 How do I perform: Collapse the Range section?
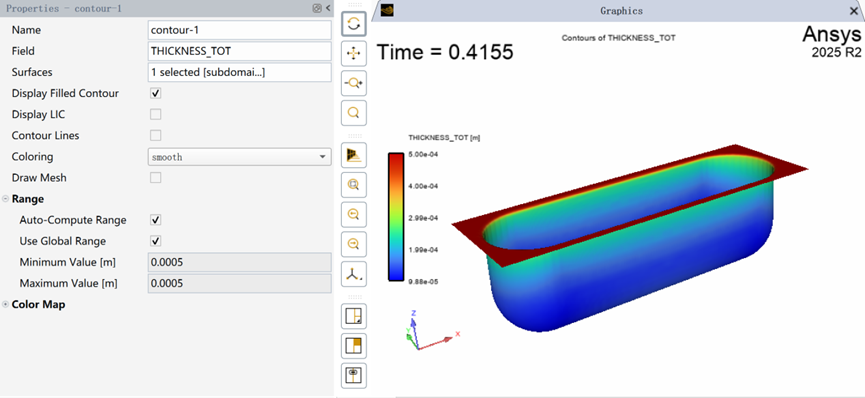pyautogui.click(x=6, y=199)
